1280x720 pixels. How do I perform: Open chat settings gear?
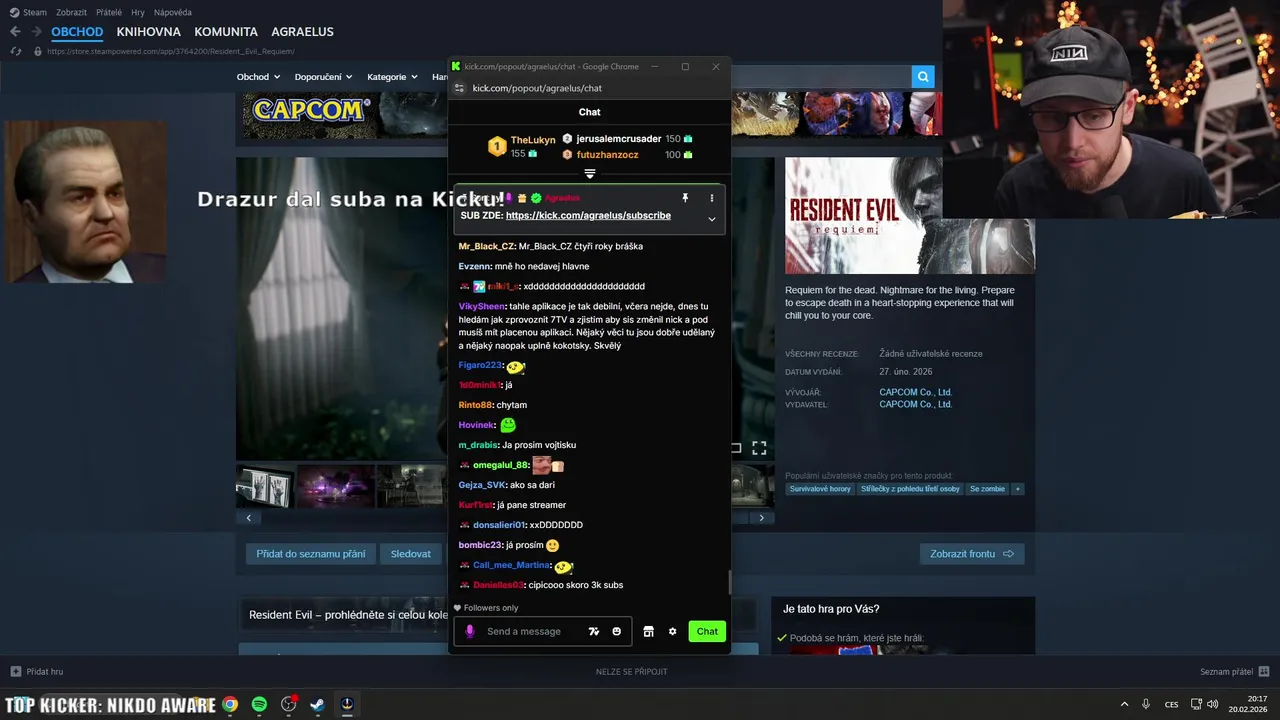pos(673,631)
